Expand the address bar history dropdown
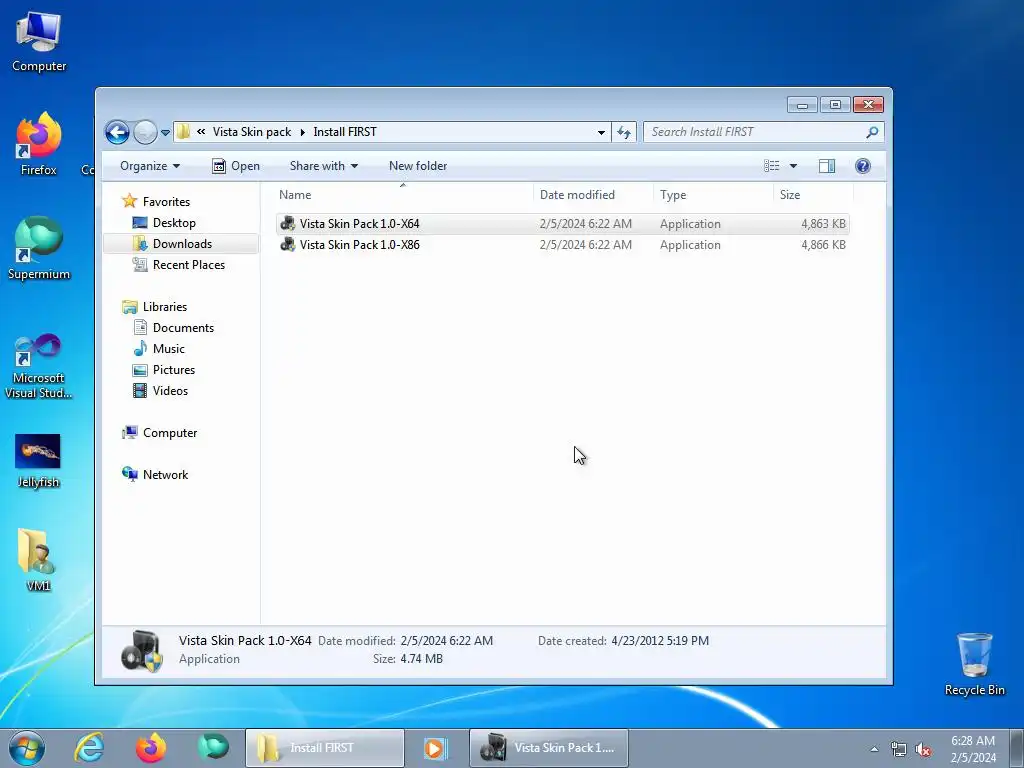Screen dimensions: 1024x768 point(601,133)
